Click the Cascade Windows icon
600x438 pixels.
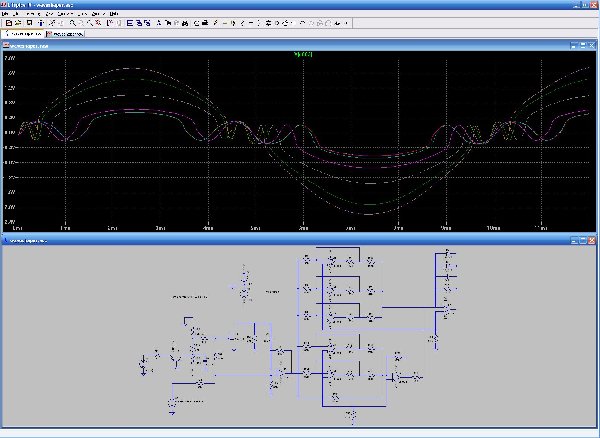[139, 23]
